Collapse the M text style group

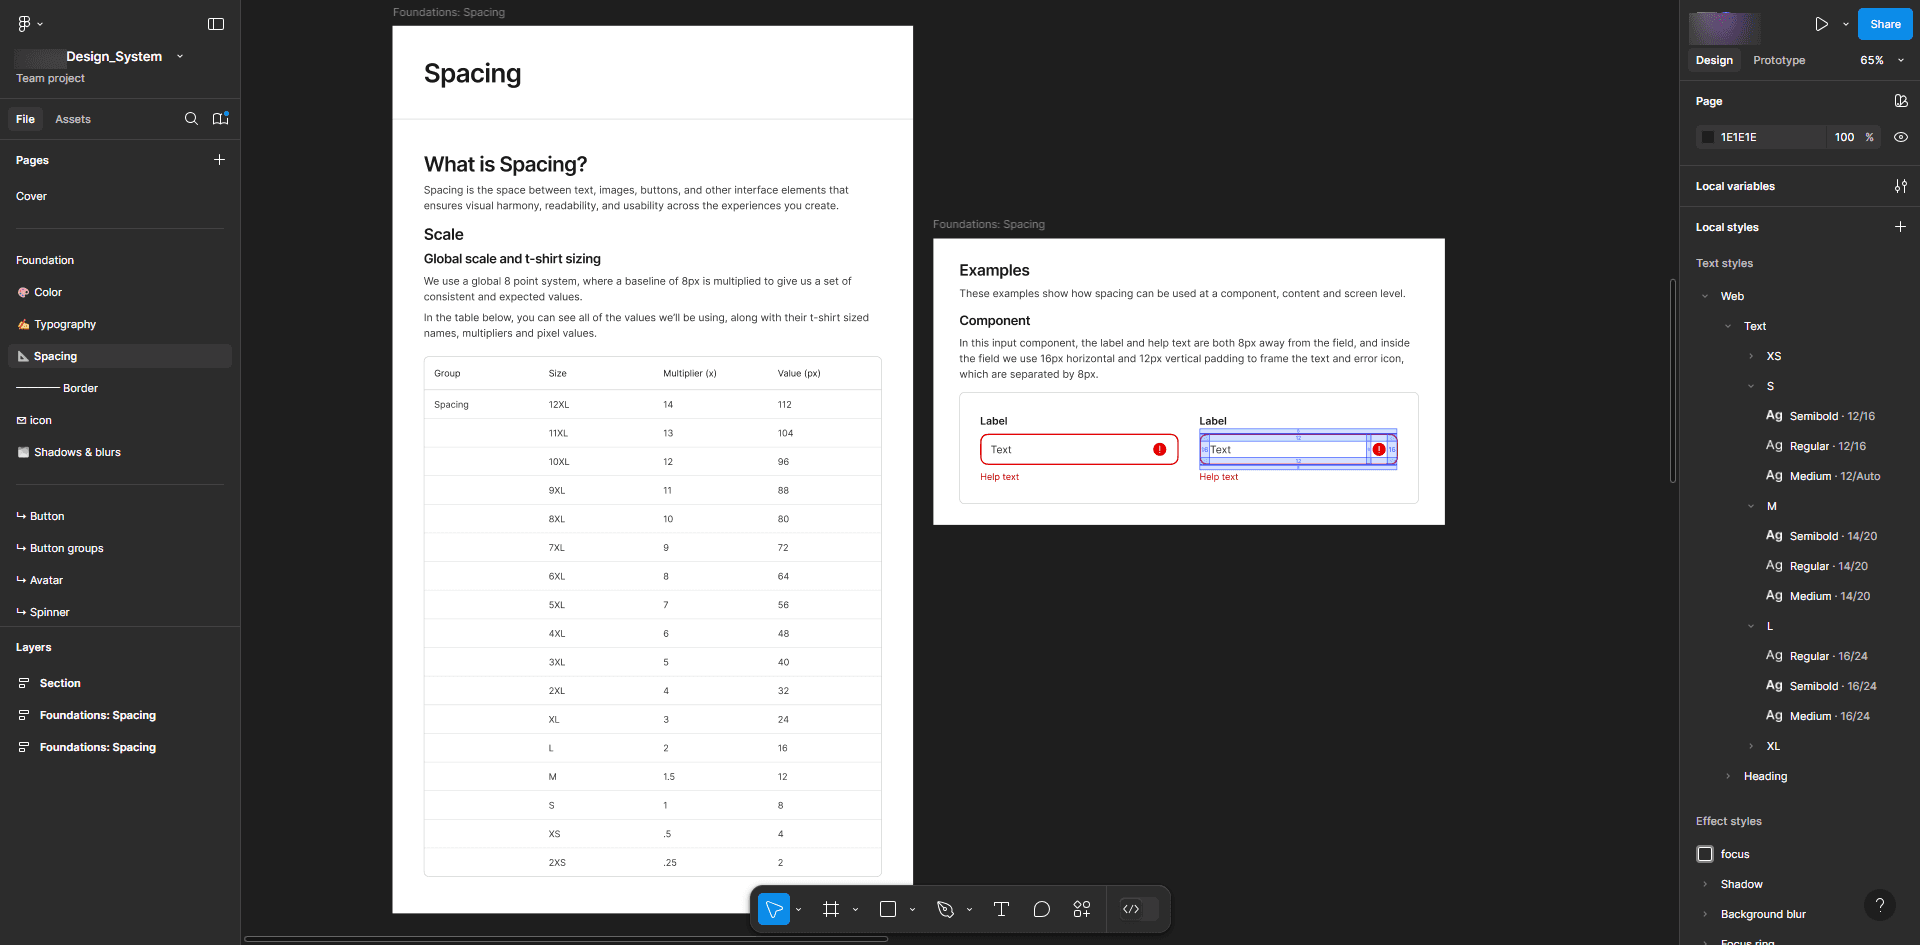point(1751,506)
